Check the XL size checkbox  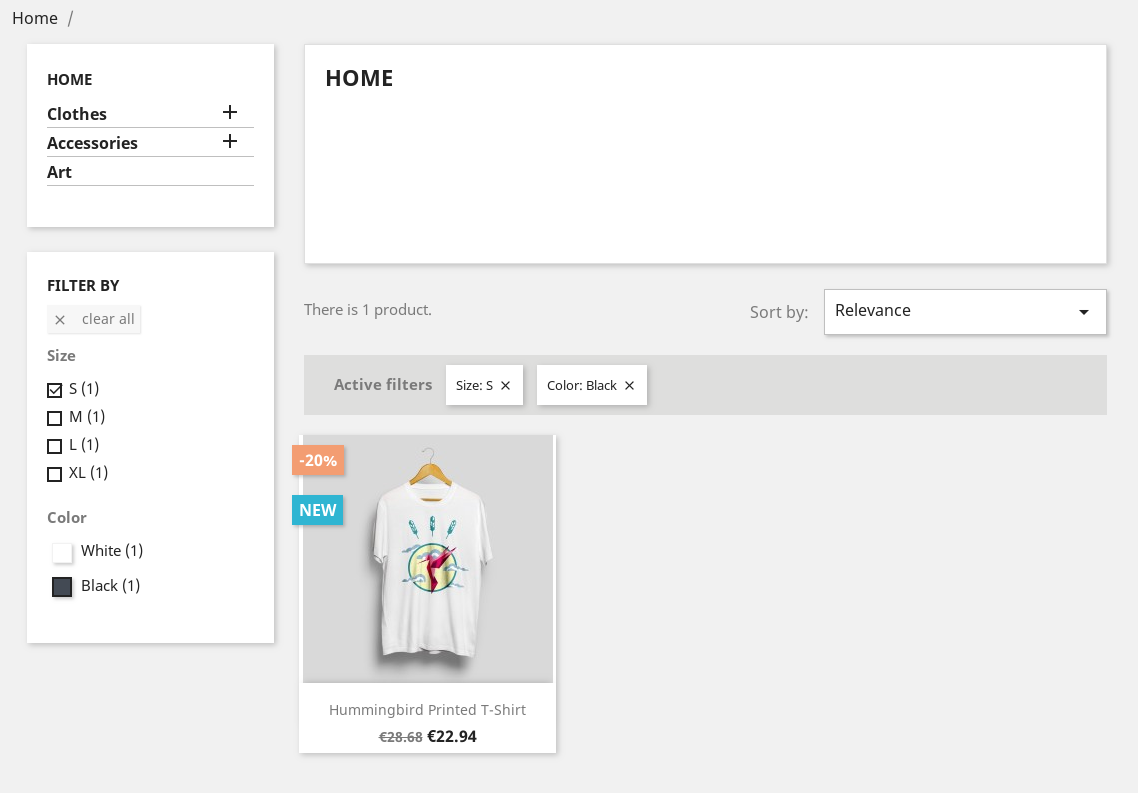[x=54, y=474]
